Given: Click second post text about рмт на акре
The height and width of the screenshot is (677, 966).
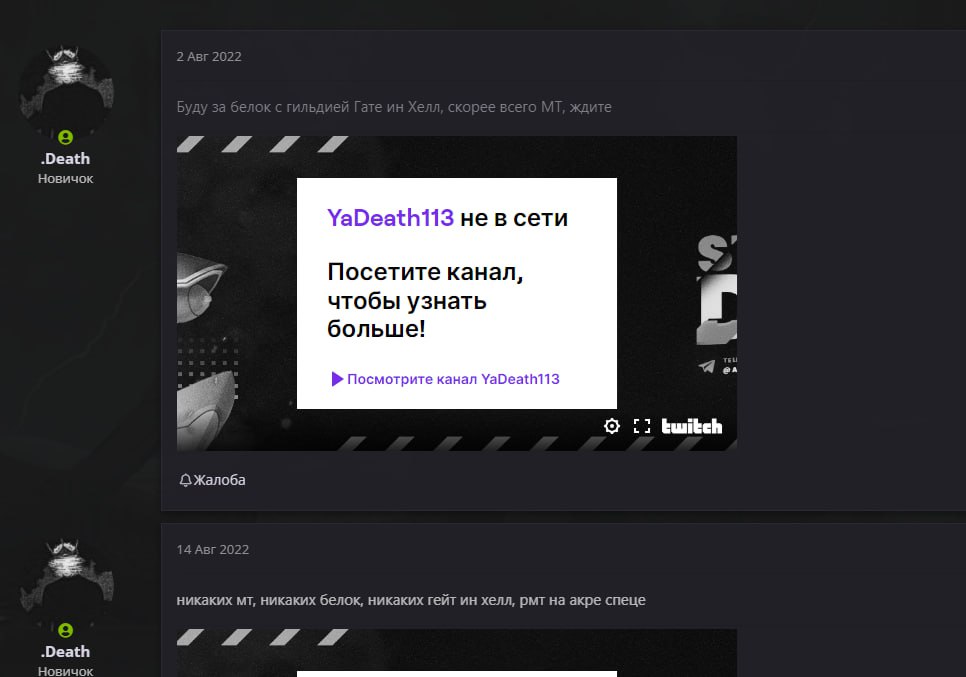Looking at the screenshot, I should (411, 600).
